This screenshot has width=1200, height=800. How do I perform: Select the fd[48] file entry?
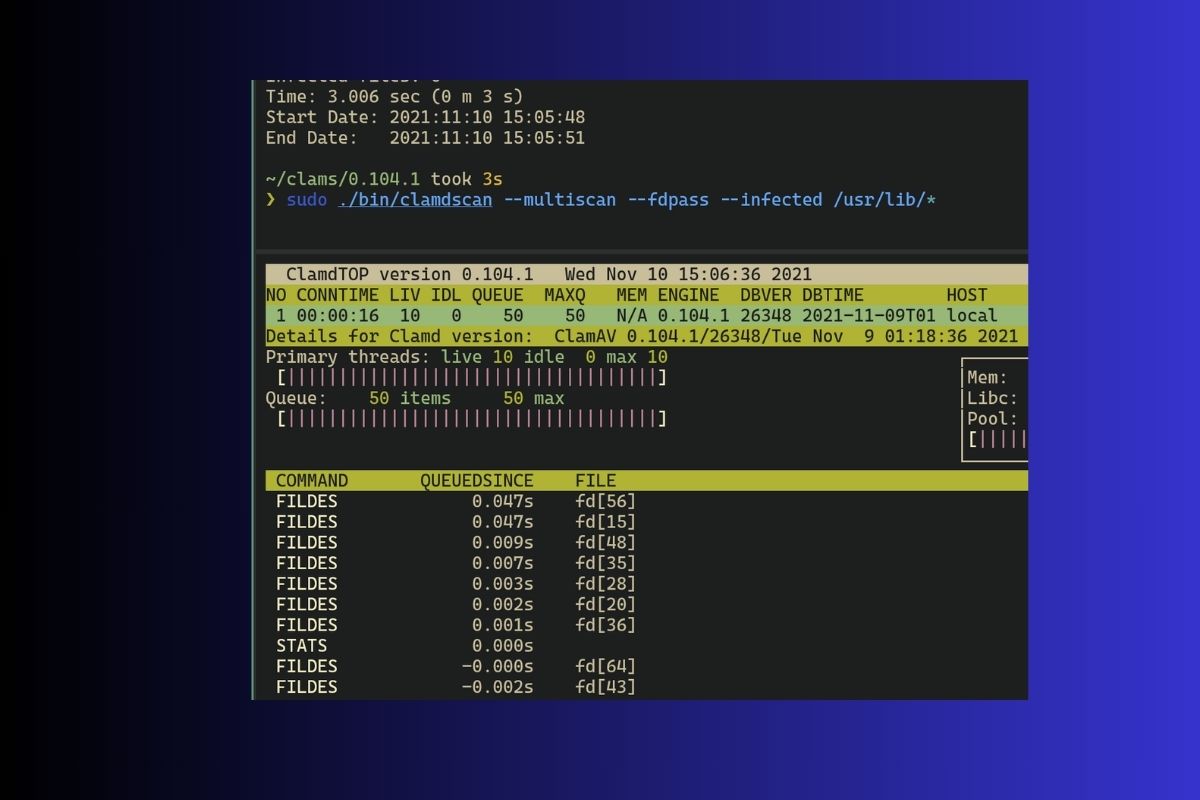click(x=605, y=543)
